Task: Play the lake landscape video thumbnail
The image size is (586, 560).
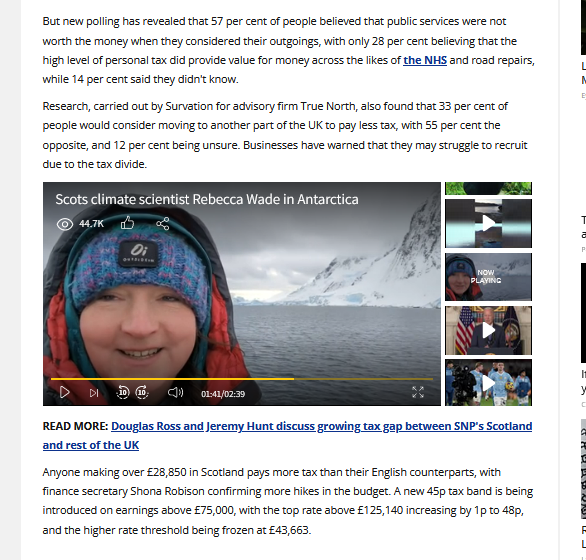Action: (488, 223)
